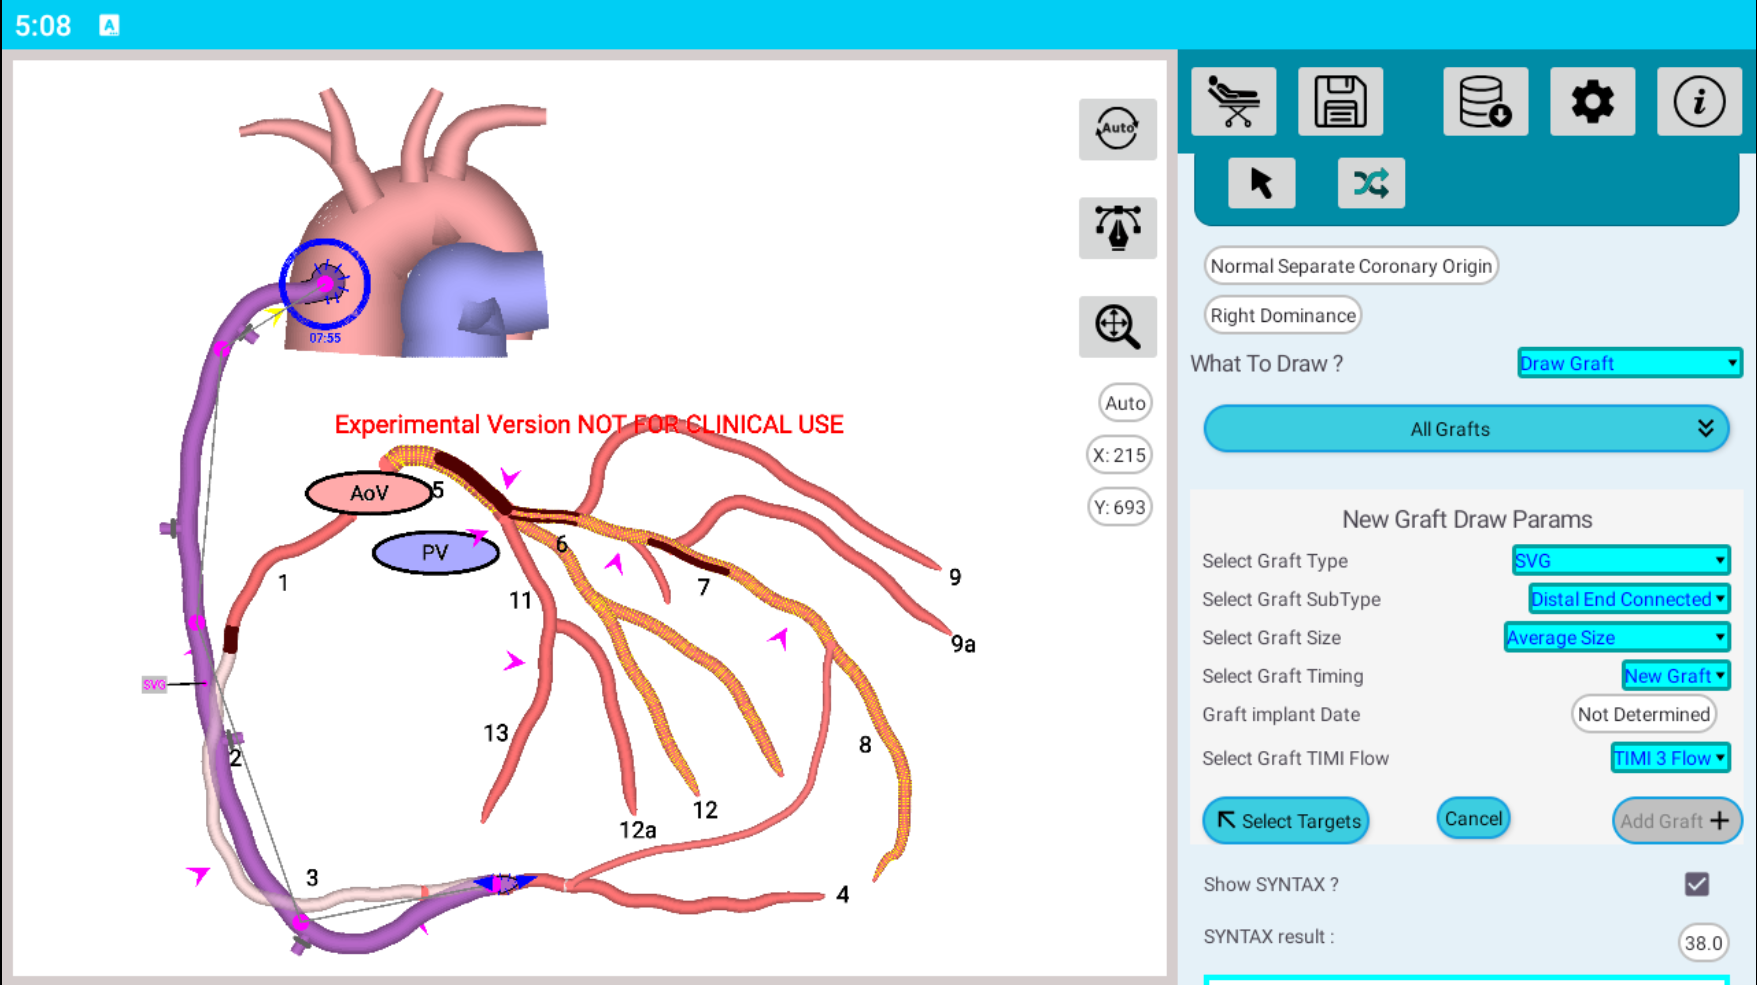The width and height of the screenshot is (1757, 985).
Task: Open the What To Draw dropdown
Action: pyautogui.click(x=1628, y=363)
